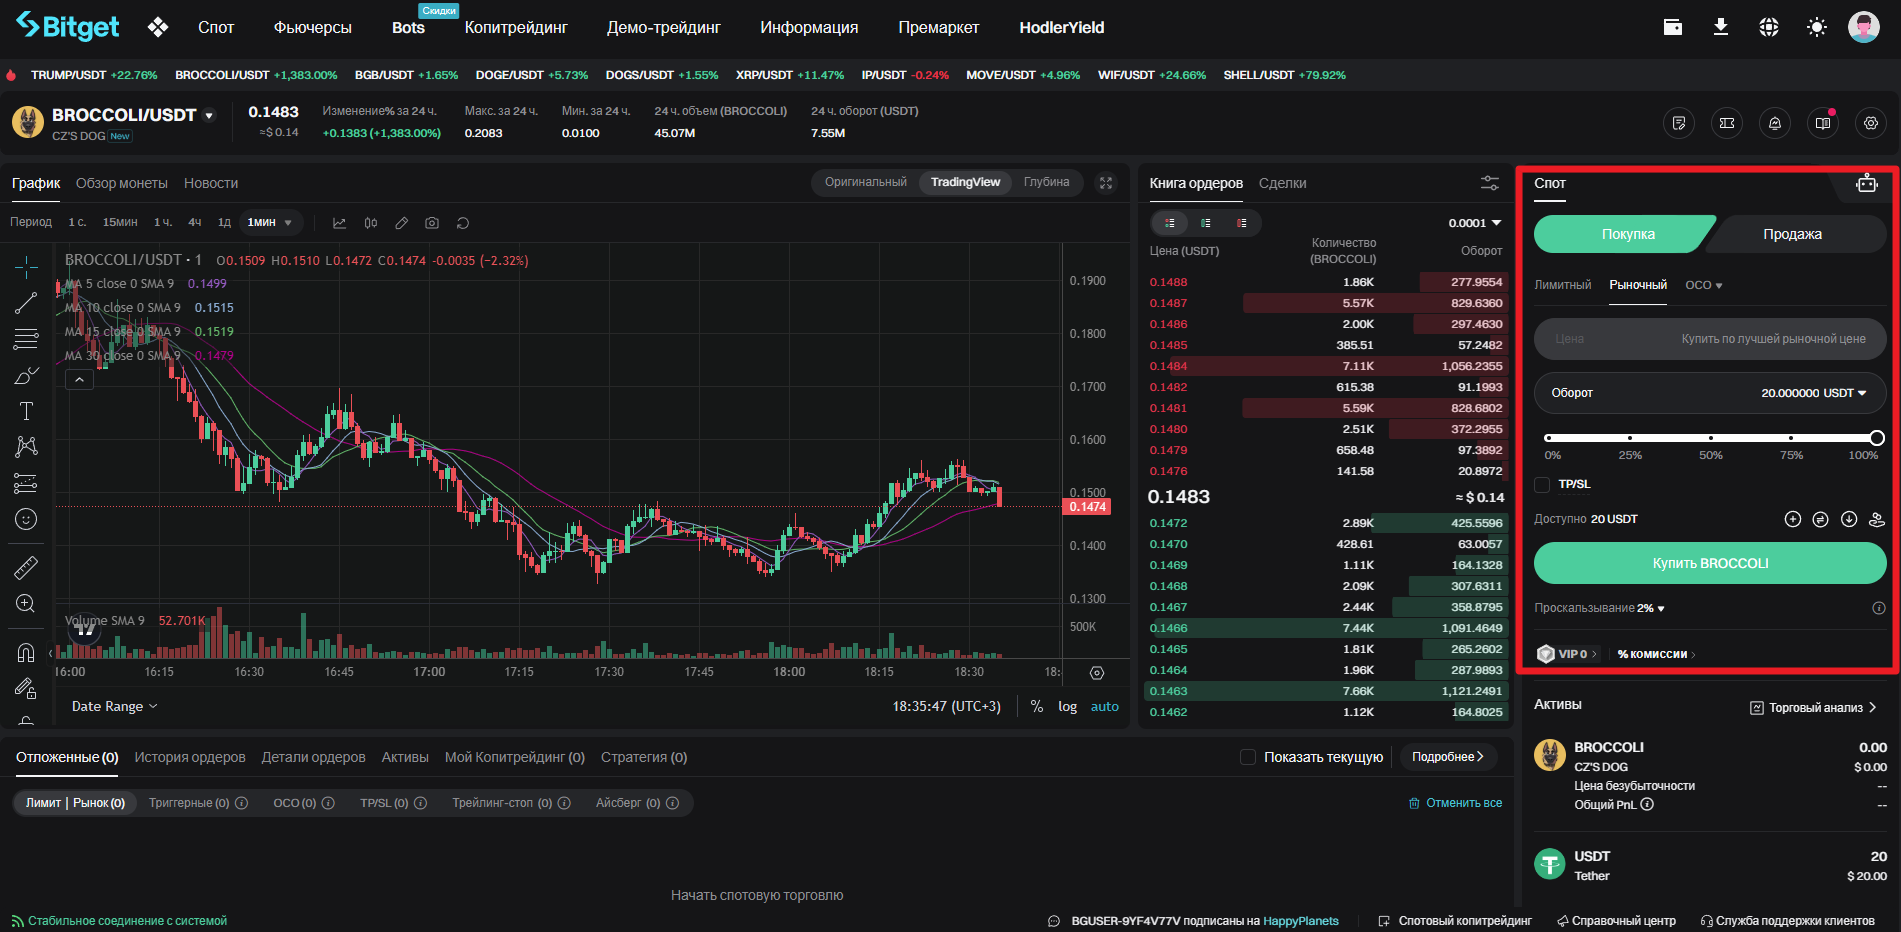The image size is (1901, 932).
Task: Select the text annotation tool
Action: point(26,411)
